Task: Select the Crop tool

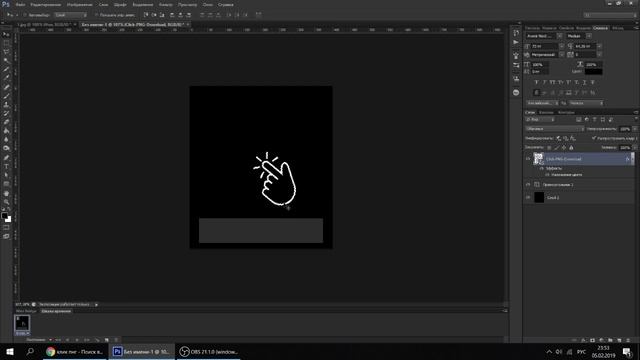Action: click(x=6, y=69)
